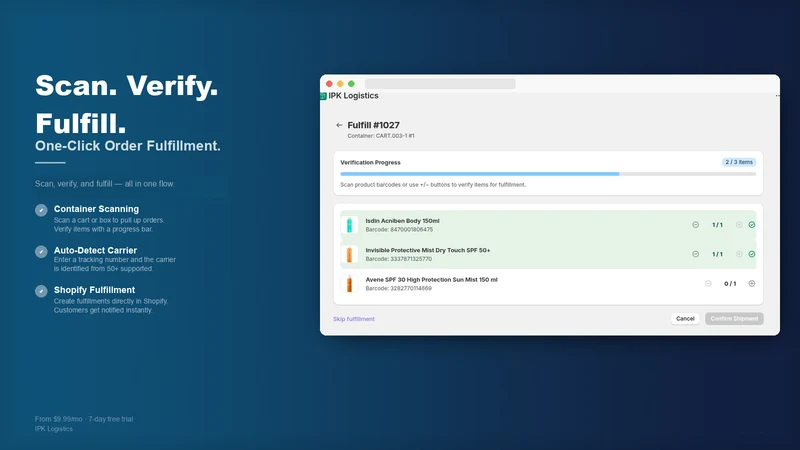Click the yellow minimize window button
The width and height of the screenshot is (800, 450).
click(340, 84)
